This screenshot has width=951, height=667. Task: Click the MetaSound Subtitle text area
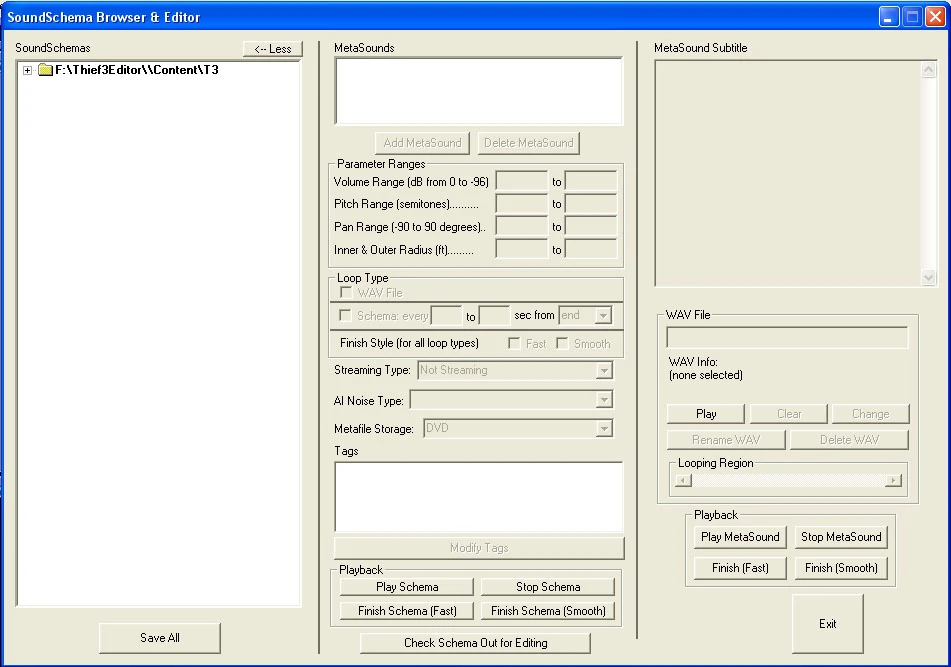(788, 173)
